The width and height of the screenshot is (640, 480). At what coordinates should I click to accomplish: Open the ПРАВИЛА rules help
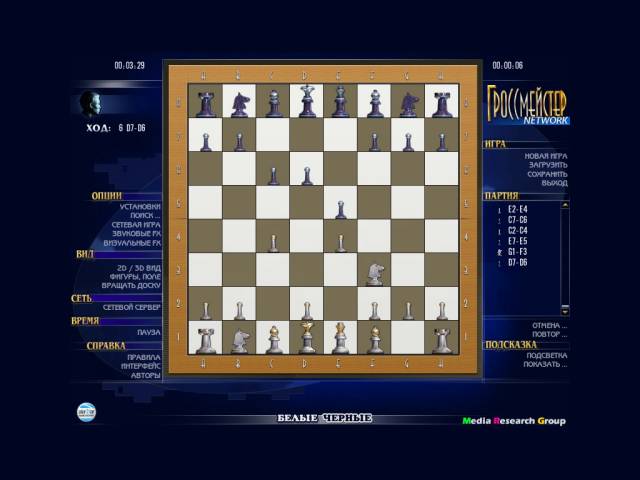coord(143,357)
